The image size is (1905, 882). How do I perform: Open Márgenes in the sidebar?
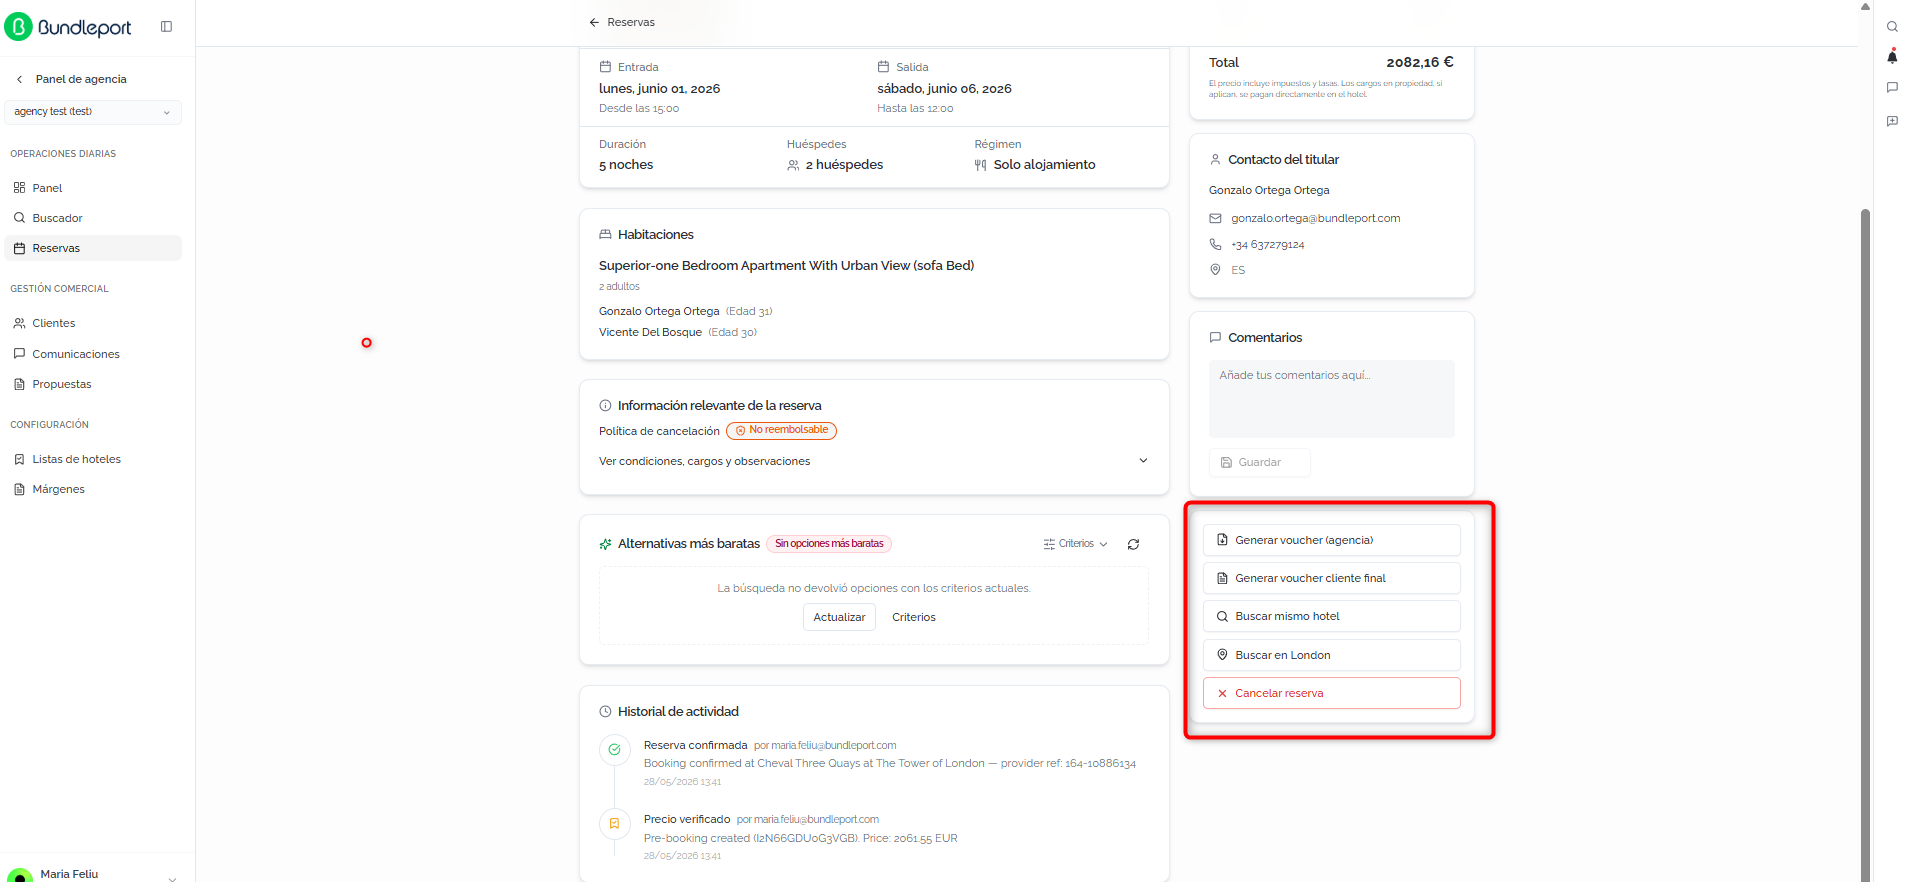pos(93,489)
